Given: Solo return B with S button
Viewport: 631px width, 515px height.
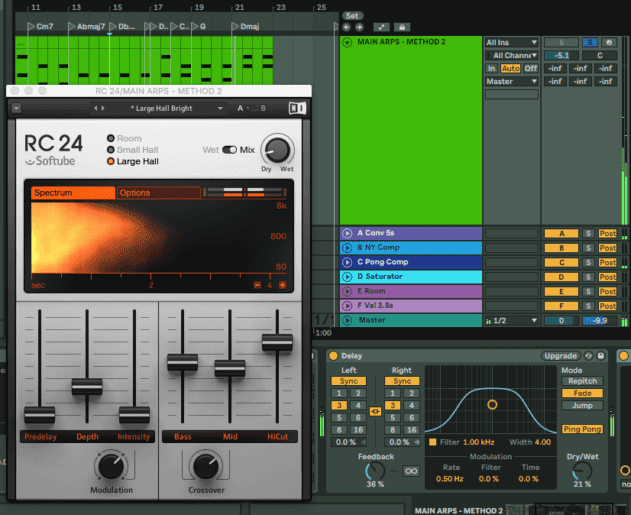Looking at the screenshot, I should [588, 248].
